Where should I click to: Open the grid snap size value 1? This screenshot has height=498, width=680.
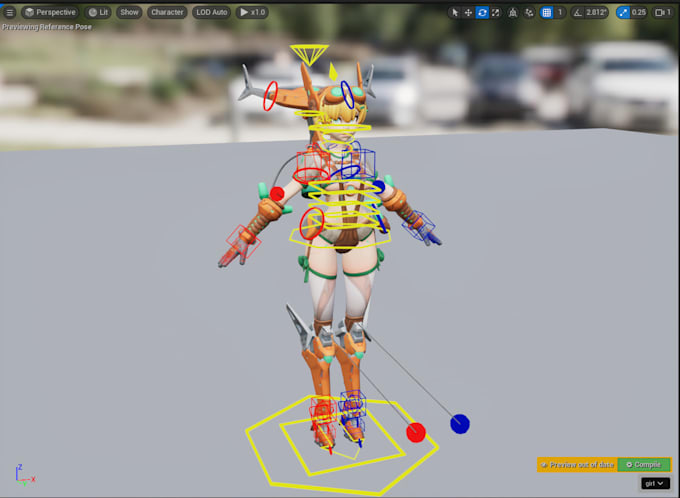[x=560, y=13]
